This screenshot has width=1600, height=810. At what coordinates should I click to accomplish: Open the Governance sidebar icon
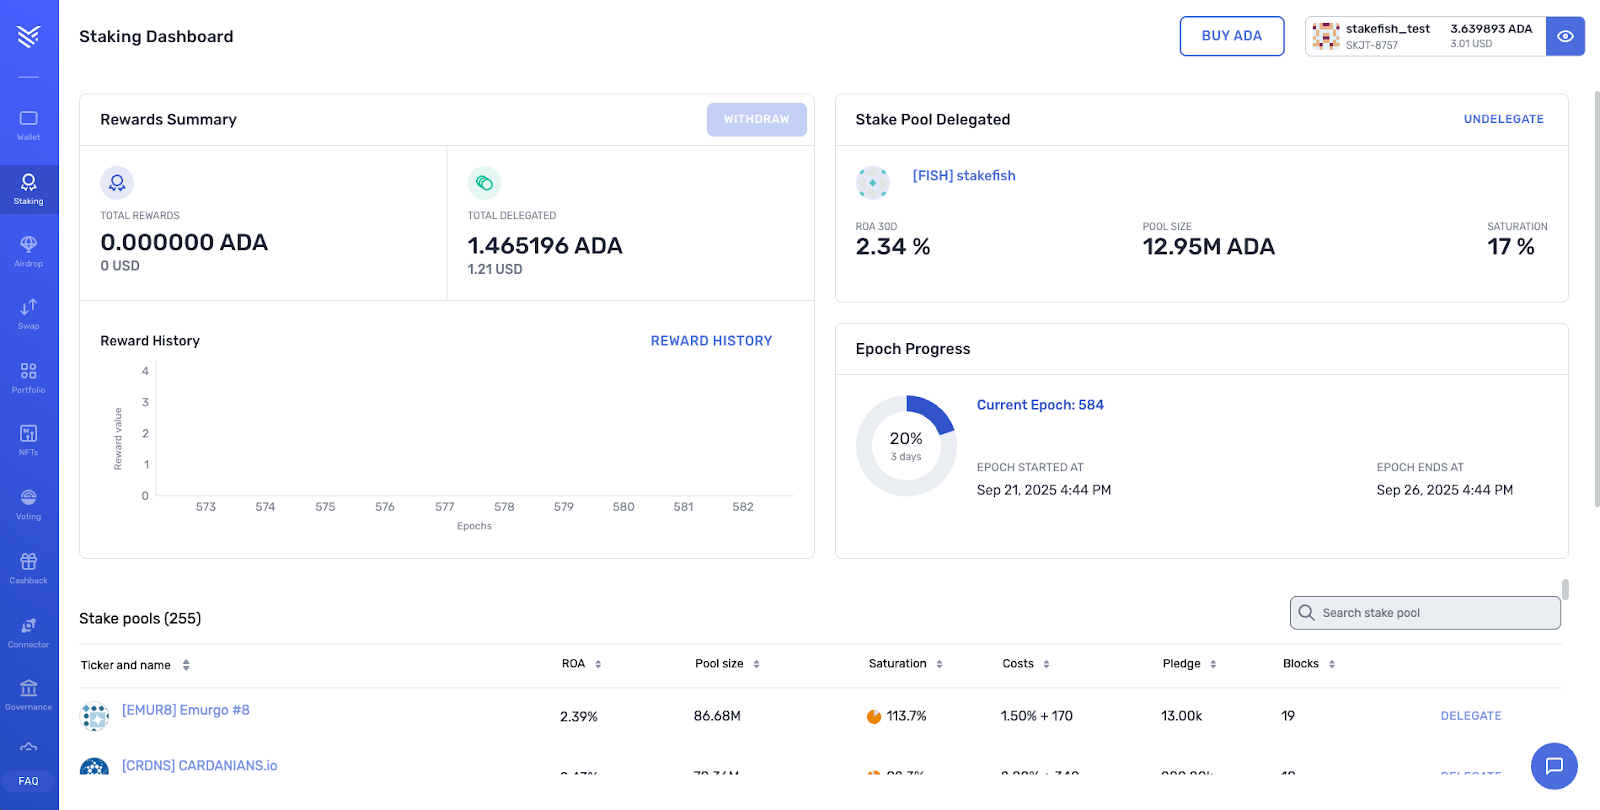coord(29,693)
